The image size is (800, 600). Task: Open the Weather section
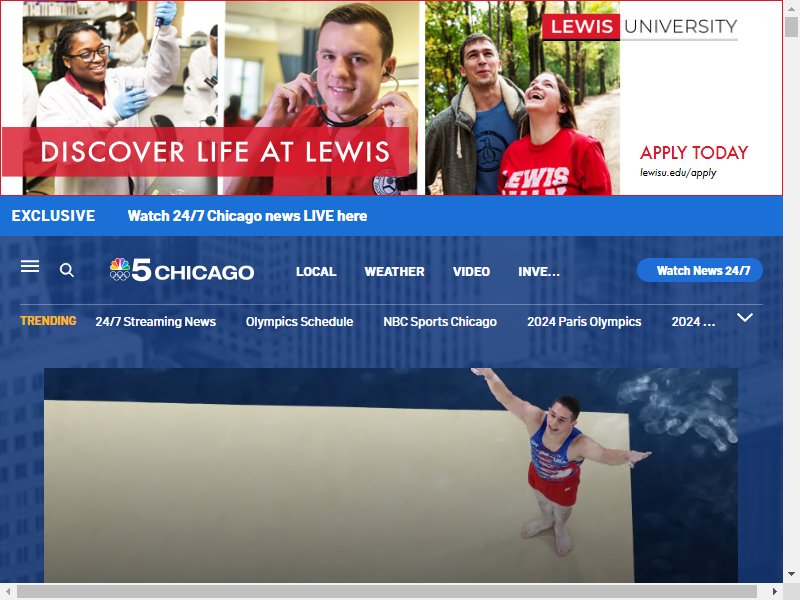(x=394, y=271)
